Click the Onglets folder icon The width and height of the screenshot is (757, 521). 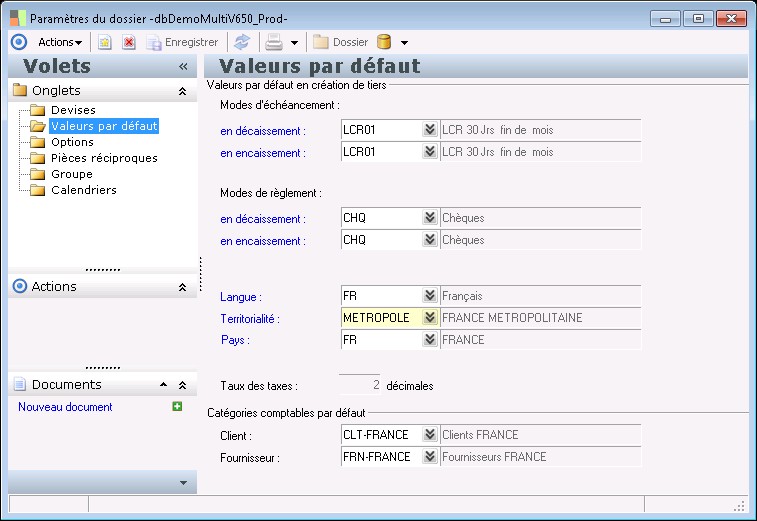coord(20,90)
